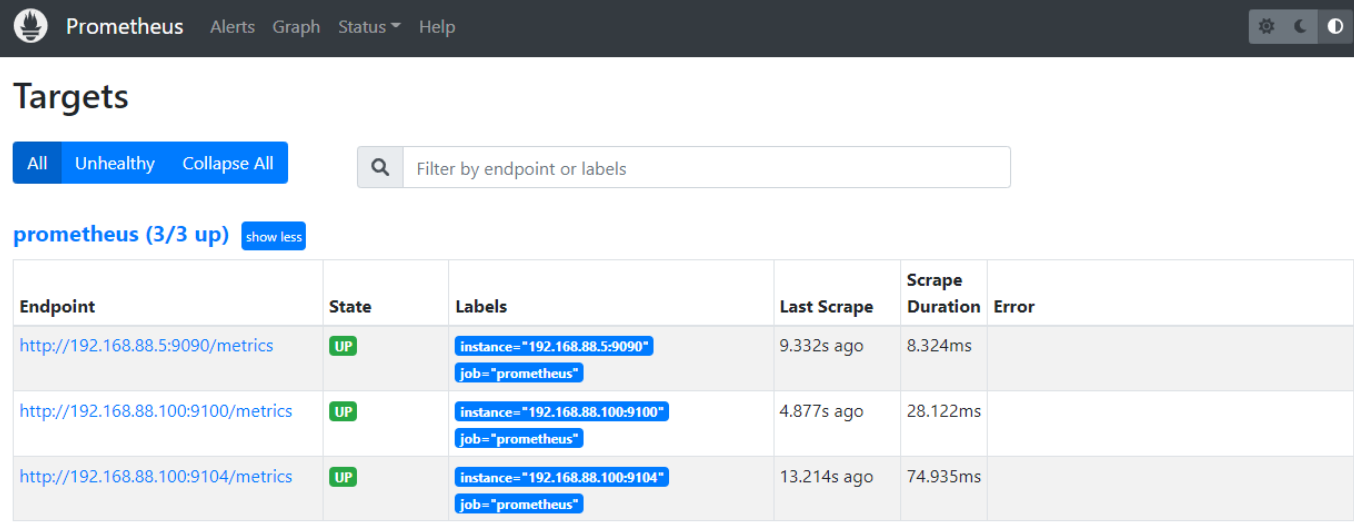Click the instance="192.168.88.100:9100" label badge
Viewport: 1354px width, 526px height.
click(562, 411)
